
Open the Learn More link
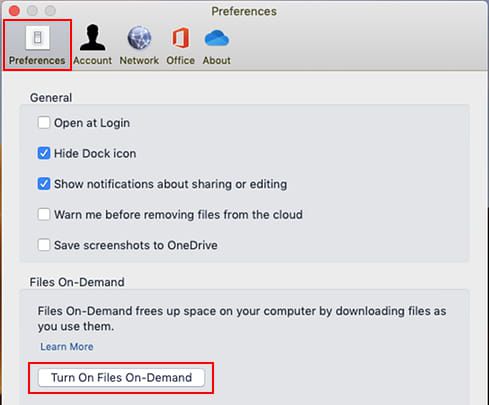(67, 347)
